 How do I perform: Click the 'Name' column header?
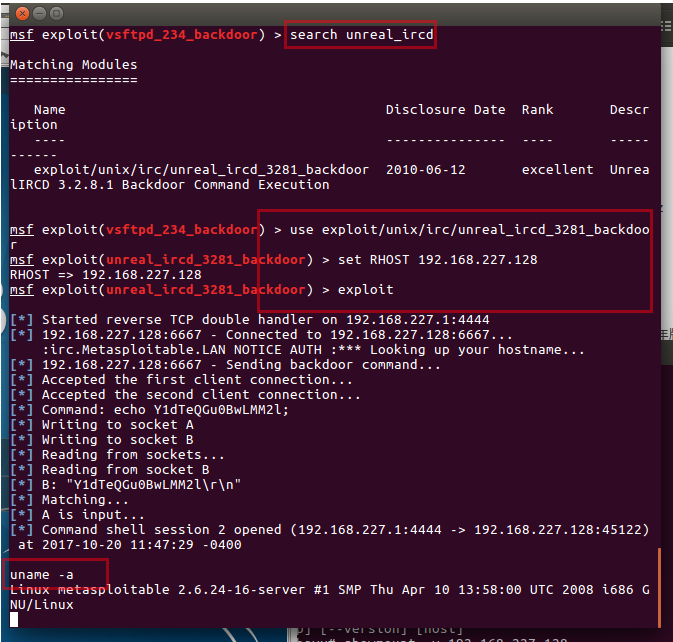50,110
